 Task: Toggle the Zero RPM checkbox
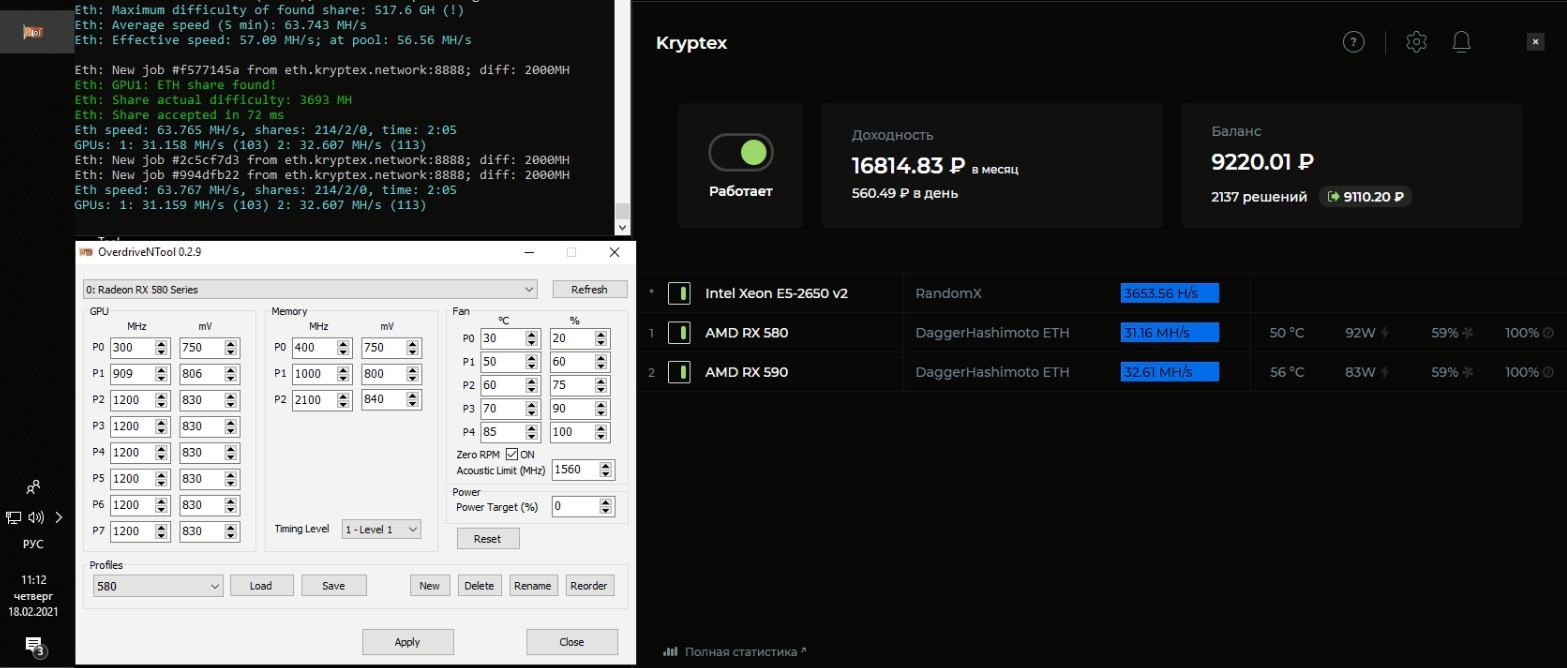pos(512,455)
